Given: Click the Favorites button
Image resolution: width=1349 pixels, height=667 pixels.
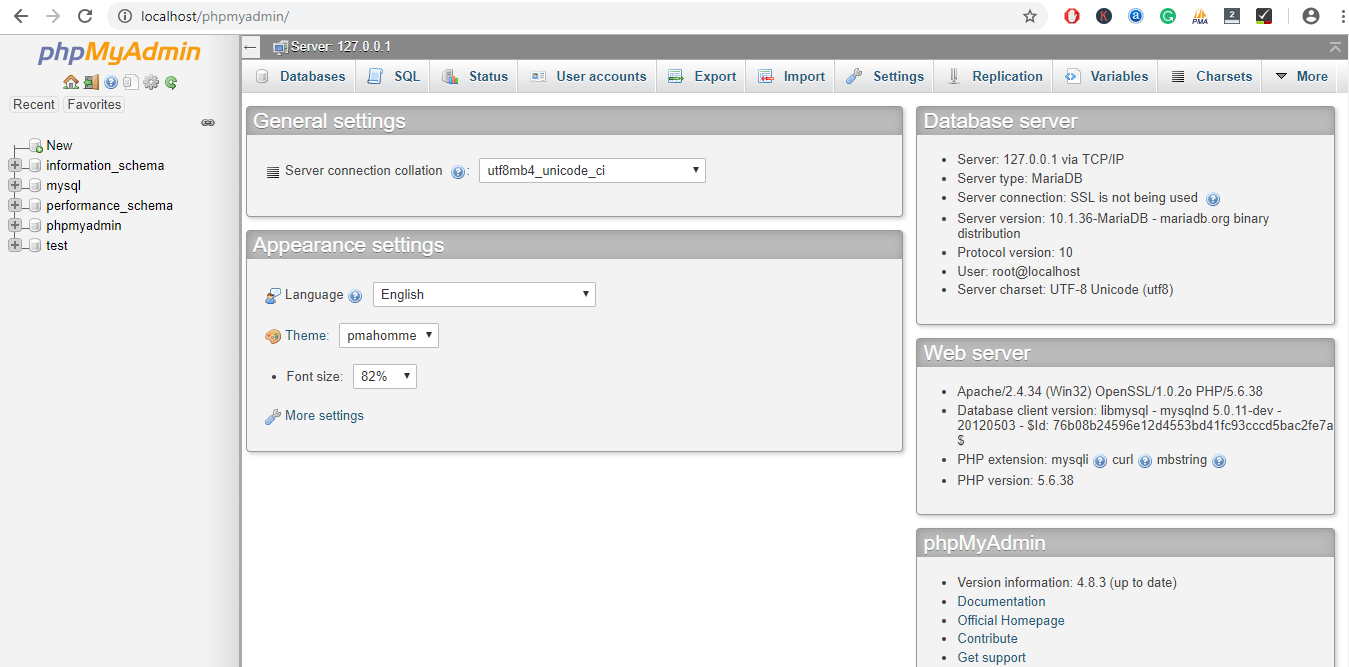Looking at the screenshot, I should [94, 105].
